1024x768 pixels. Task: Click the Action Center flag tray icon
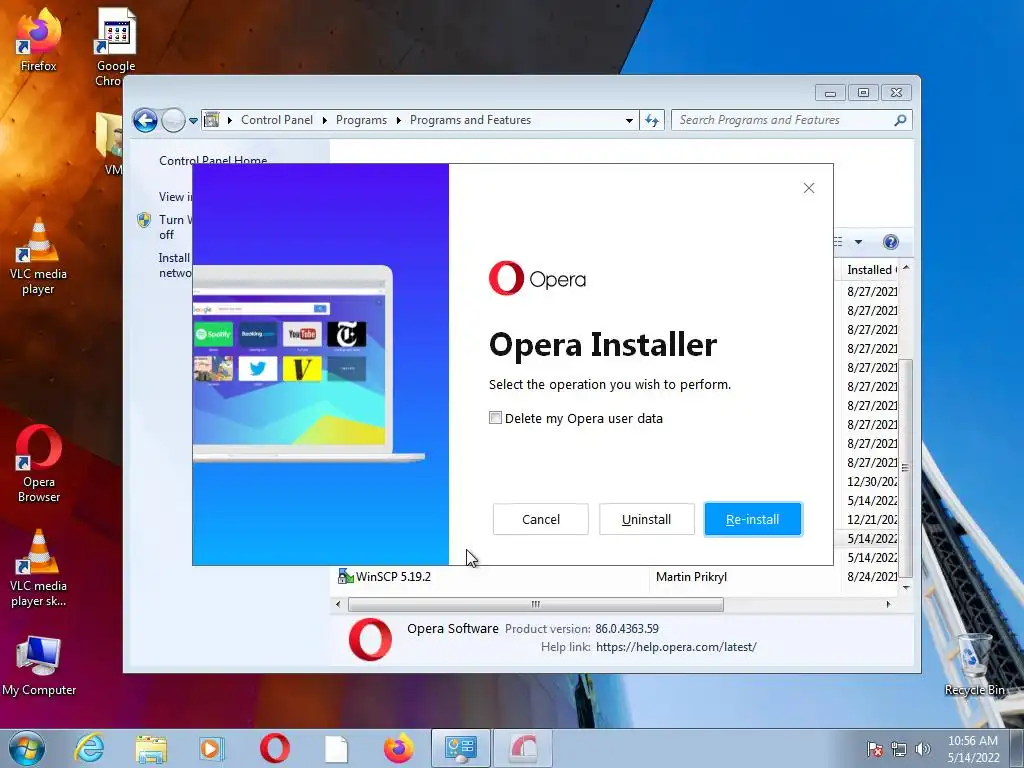874,749
